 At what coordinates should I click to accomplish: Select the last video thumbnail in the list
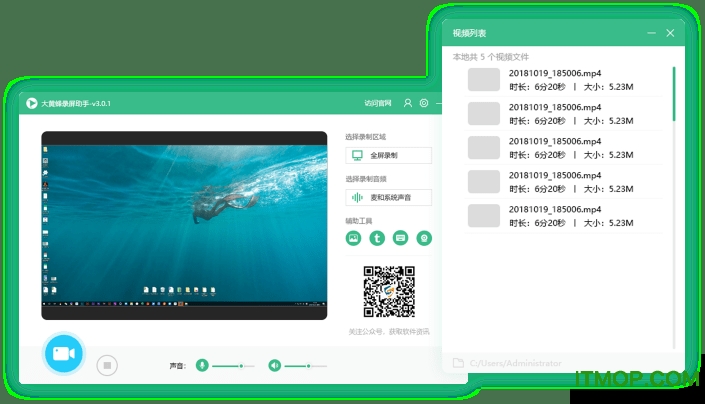[484, 215]
